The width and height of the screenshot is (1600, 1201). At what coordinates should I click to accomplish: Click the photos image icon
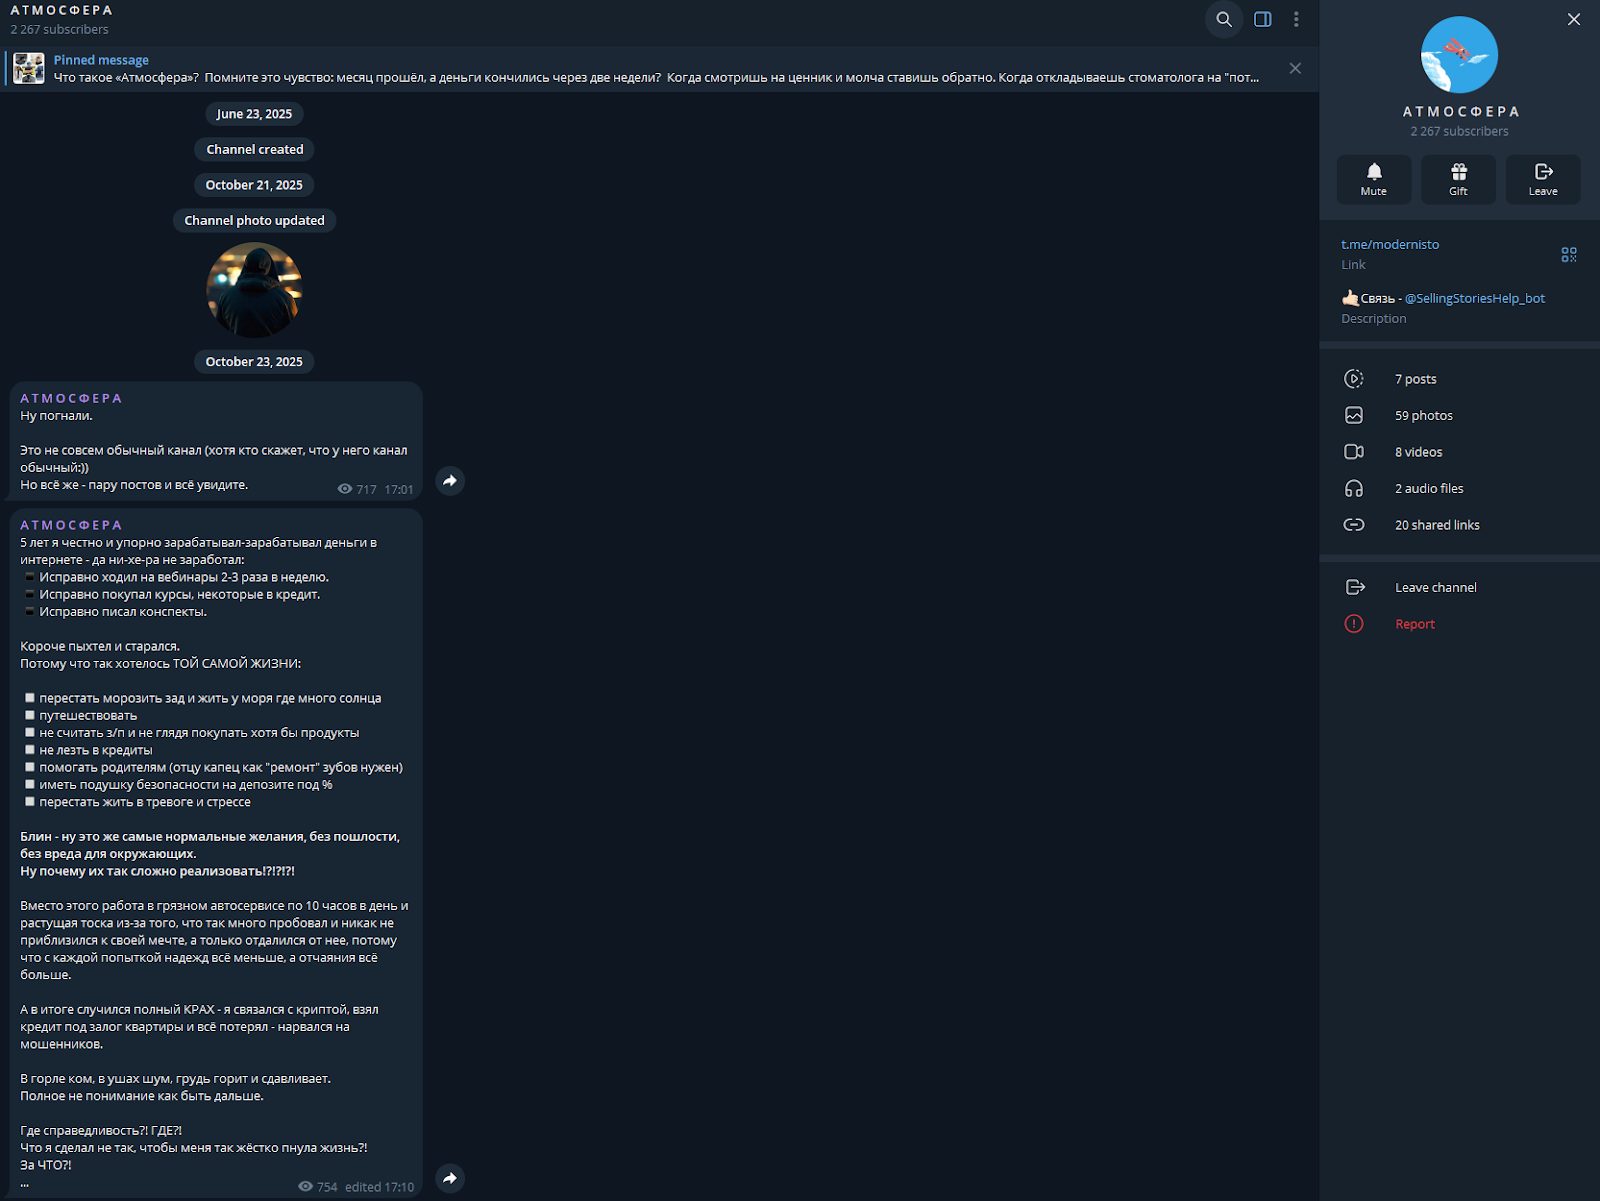coord(1354,415)
